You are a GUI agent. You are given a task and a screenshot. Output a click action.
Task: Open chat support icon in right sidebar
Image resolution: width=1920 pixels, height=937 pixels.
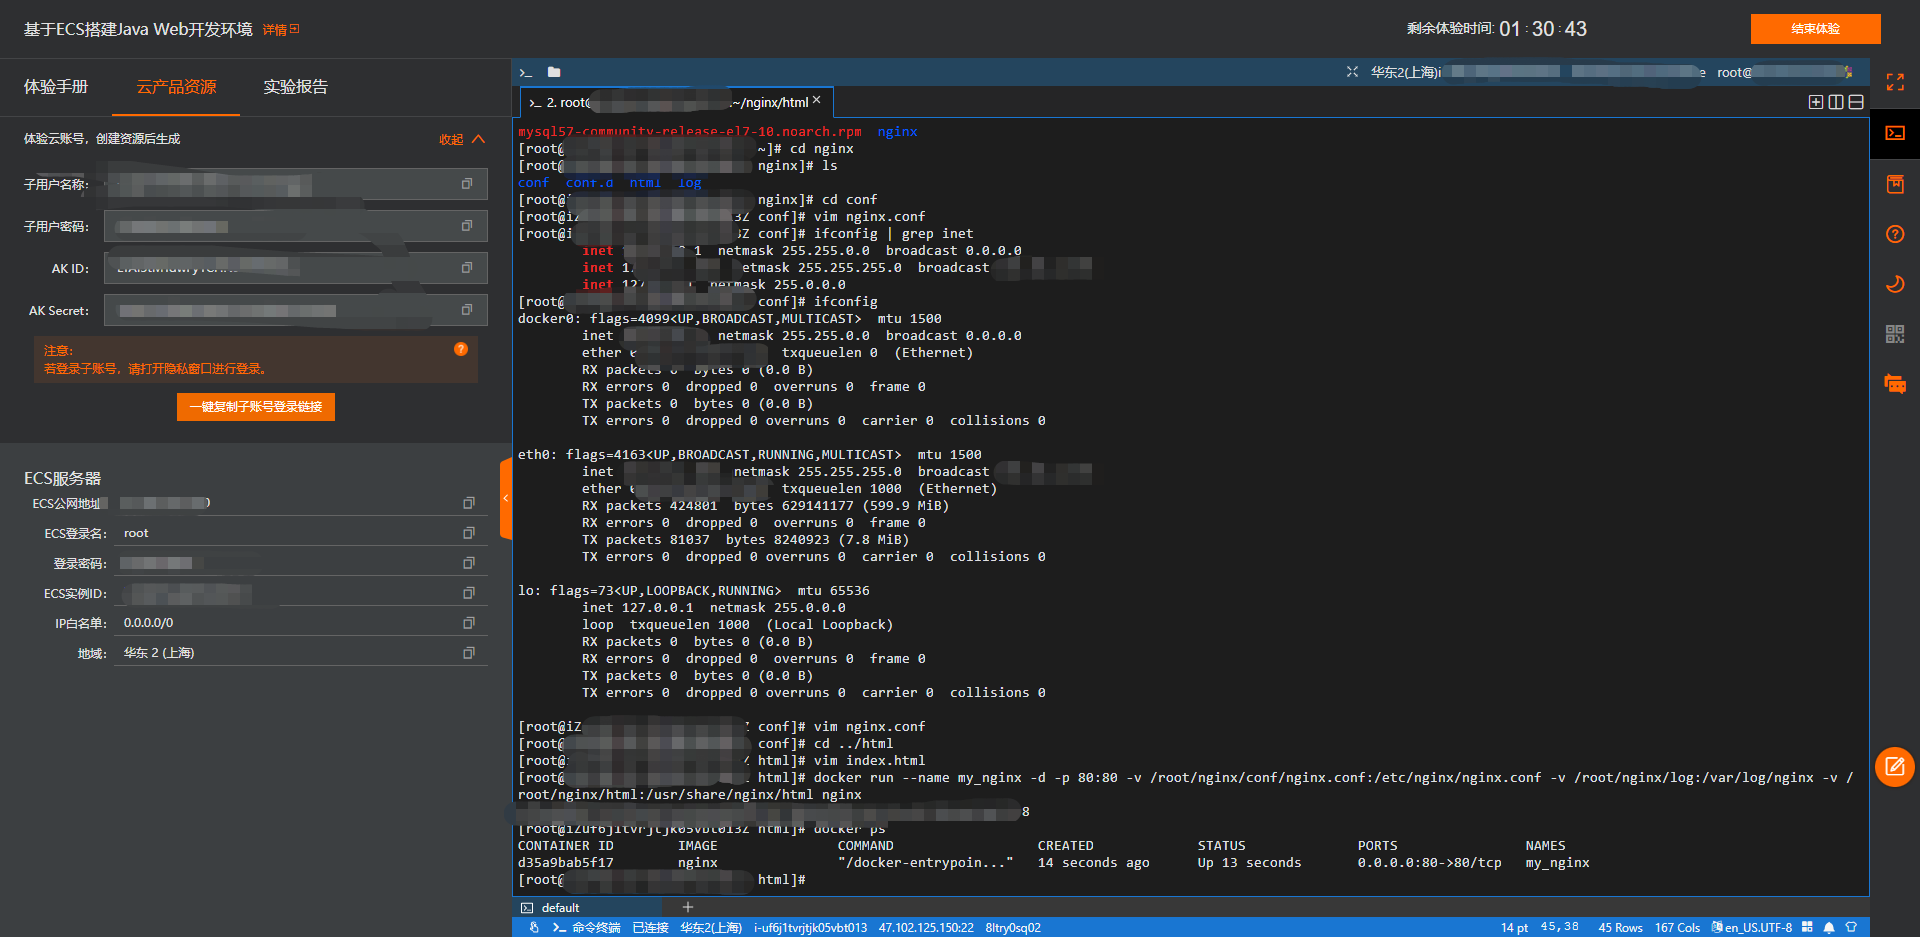(x=1895, y=384)
